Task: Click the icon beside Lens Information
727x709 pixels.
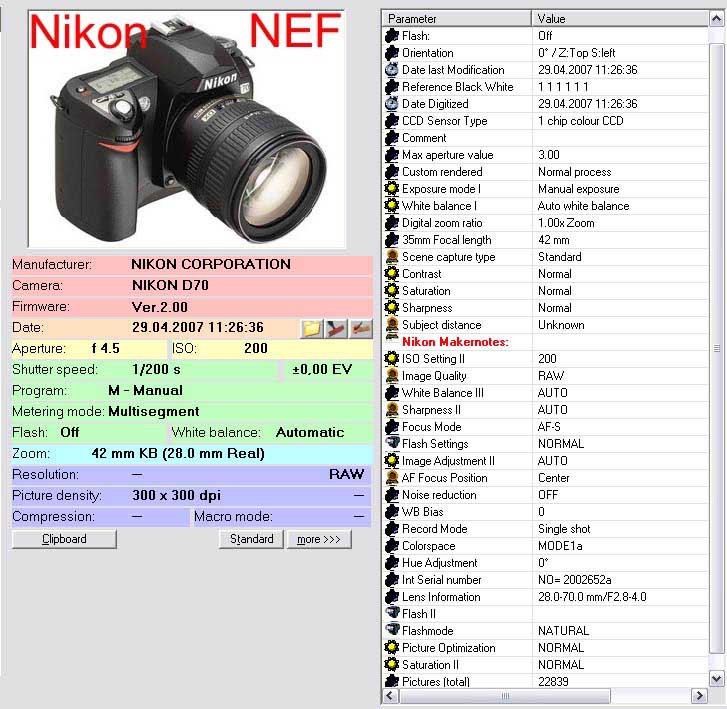Action: pyautogui.click(x=392, y=597)
